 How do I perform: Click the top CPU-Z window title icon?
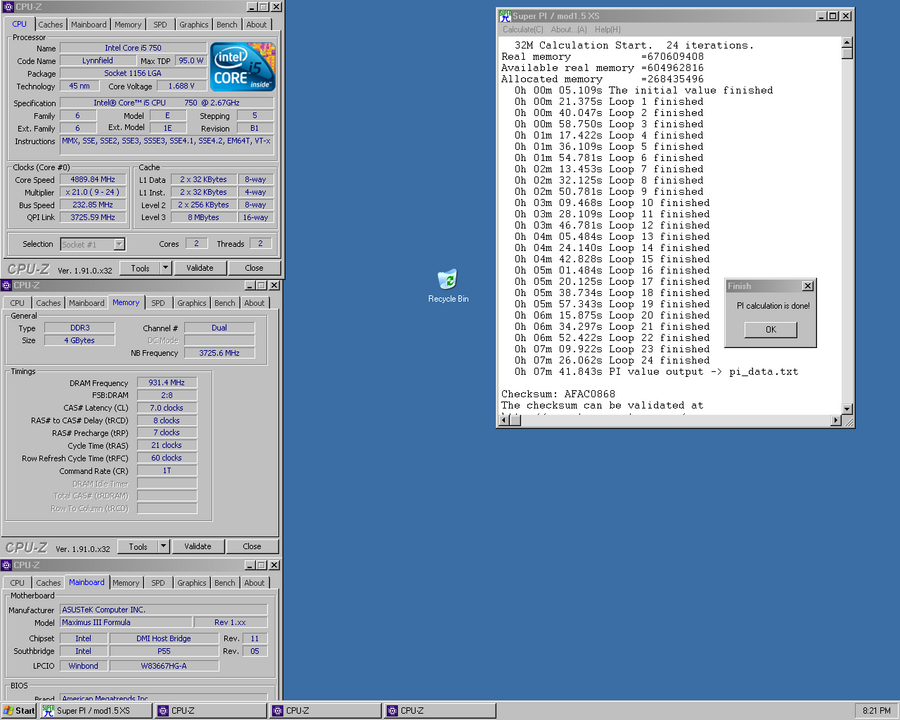coord(8,7)
